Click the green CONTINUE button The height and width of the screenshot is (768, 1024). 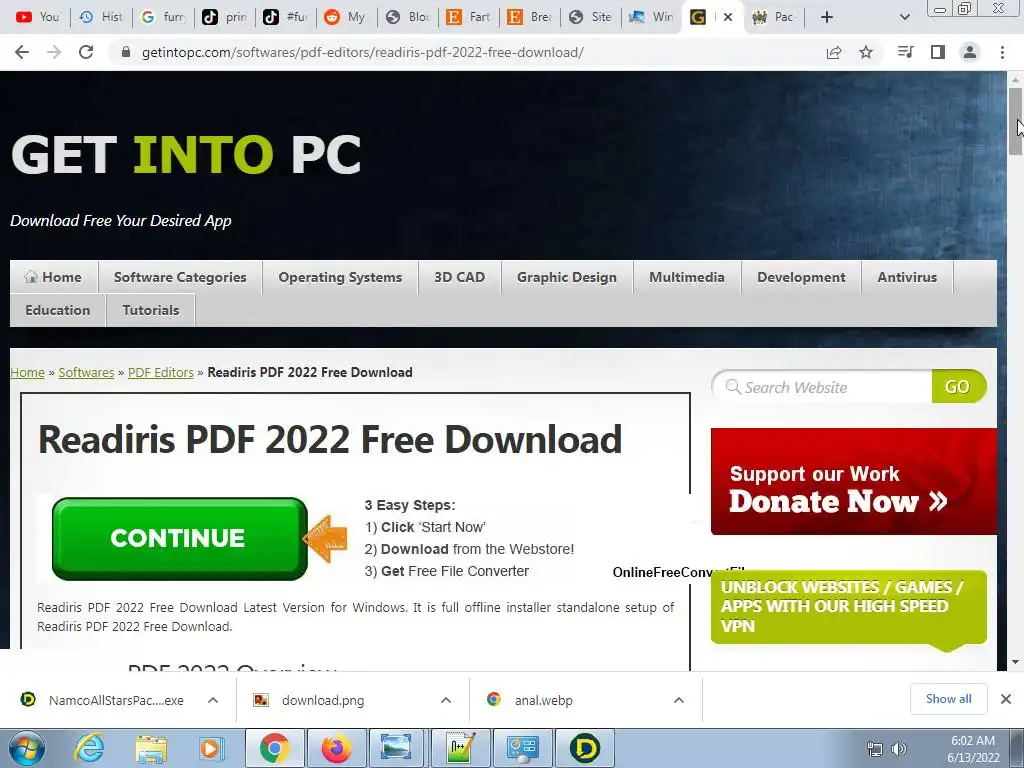tap(180, 539)
